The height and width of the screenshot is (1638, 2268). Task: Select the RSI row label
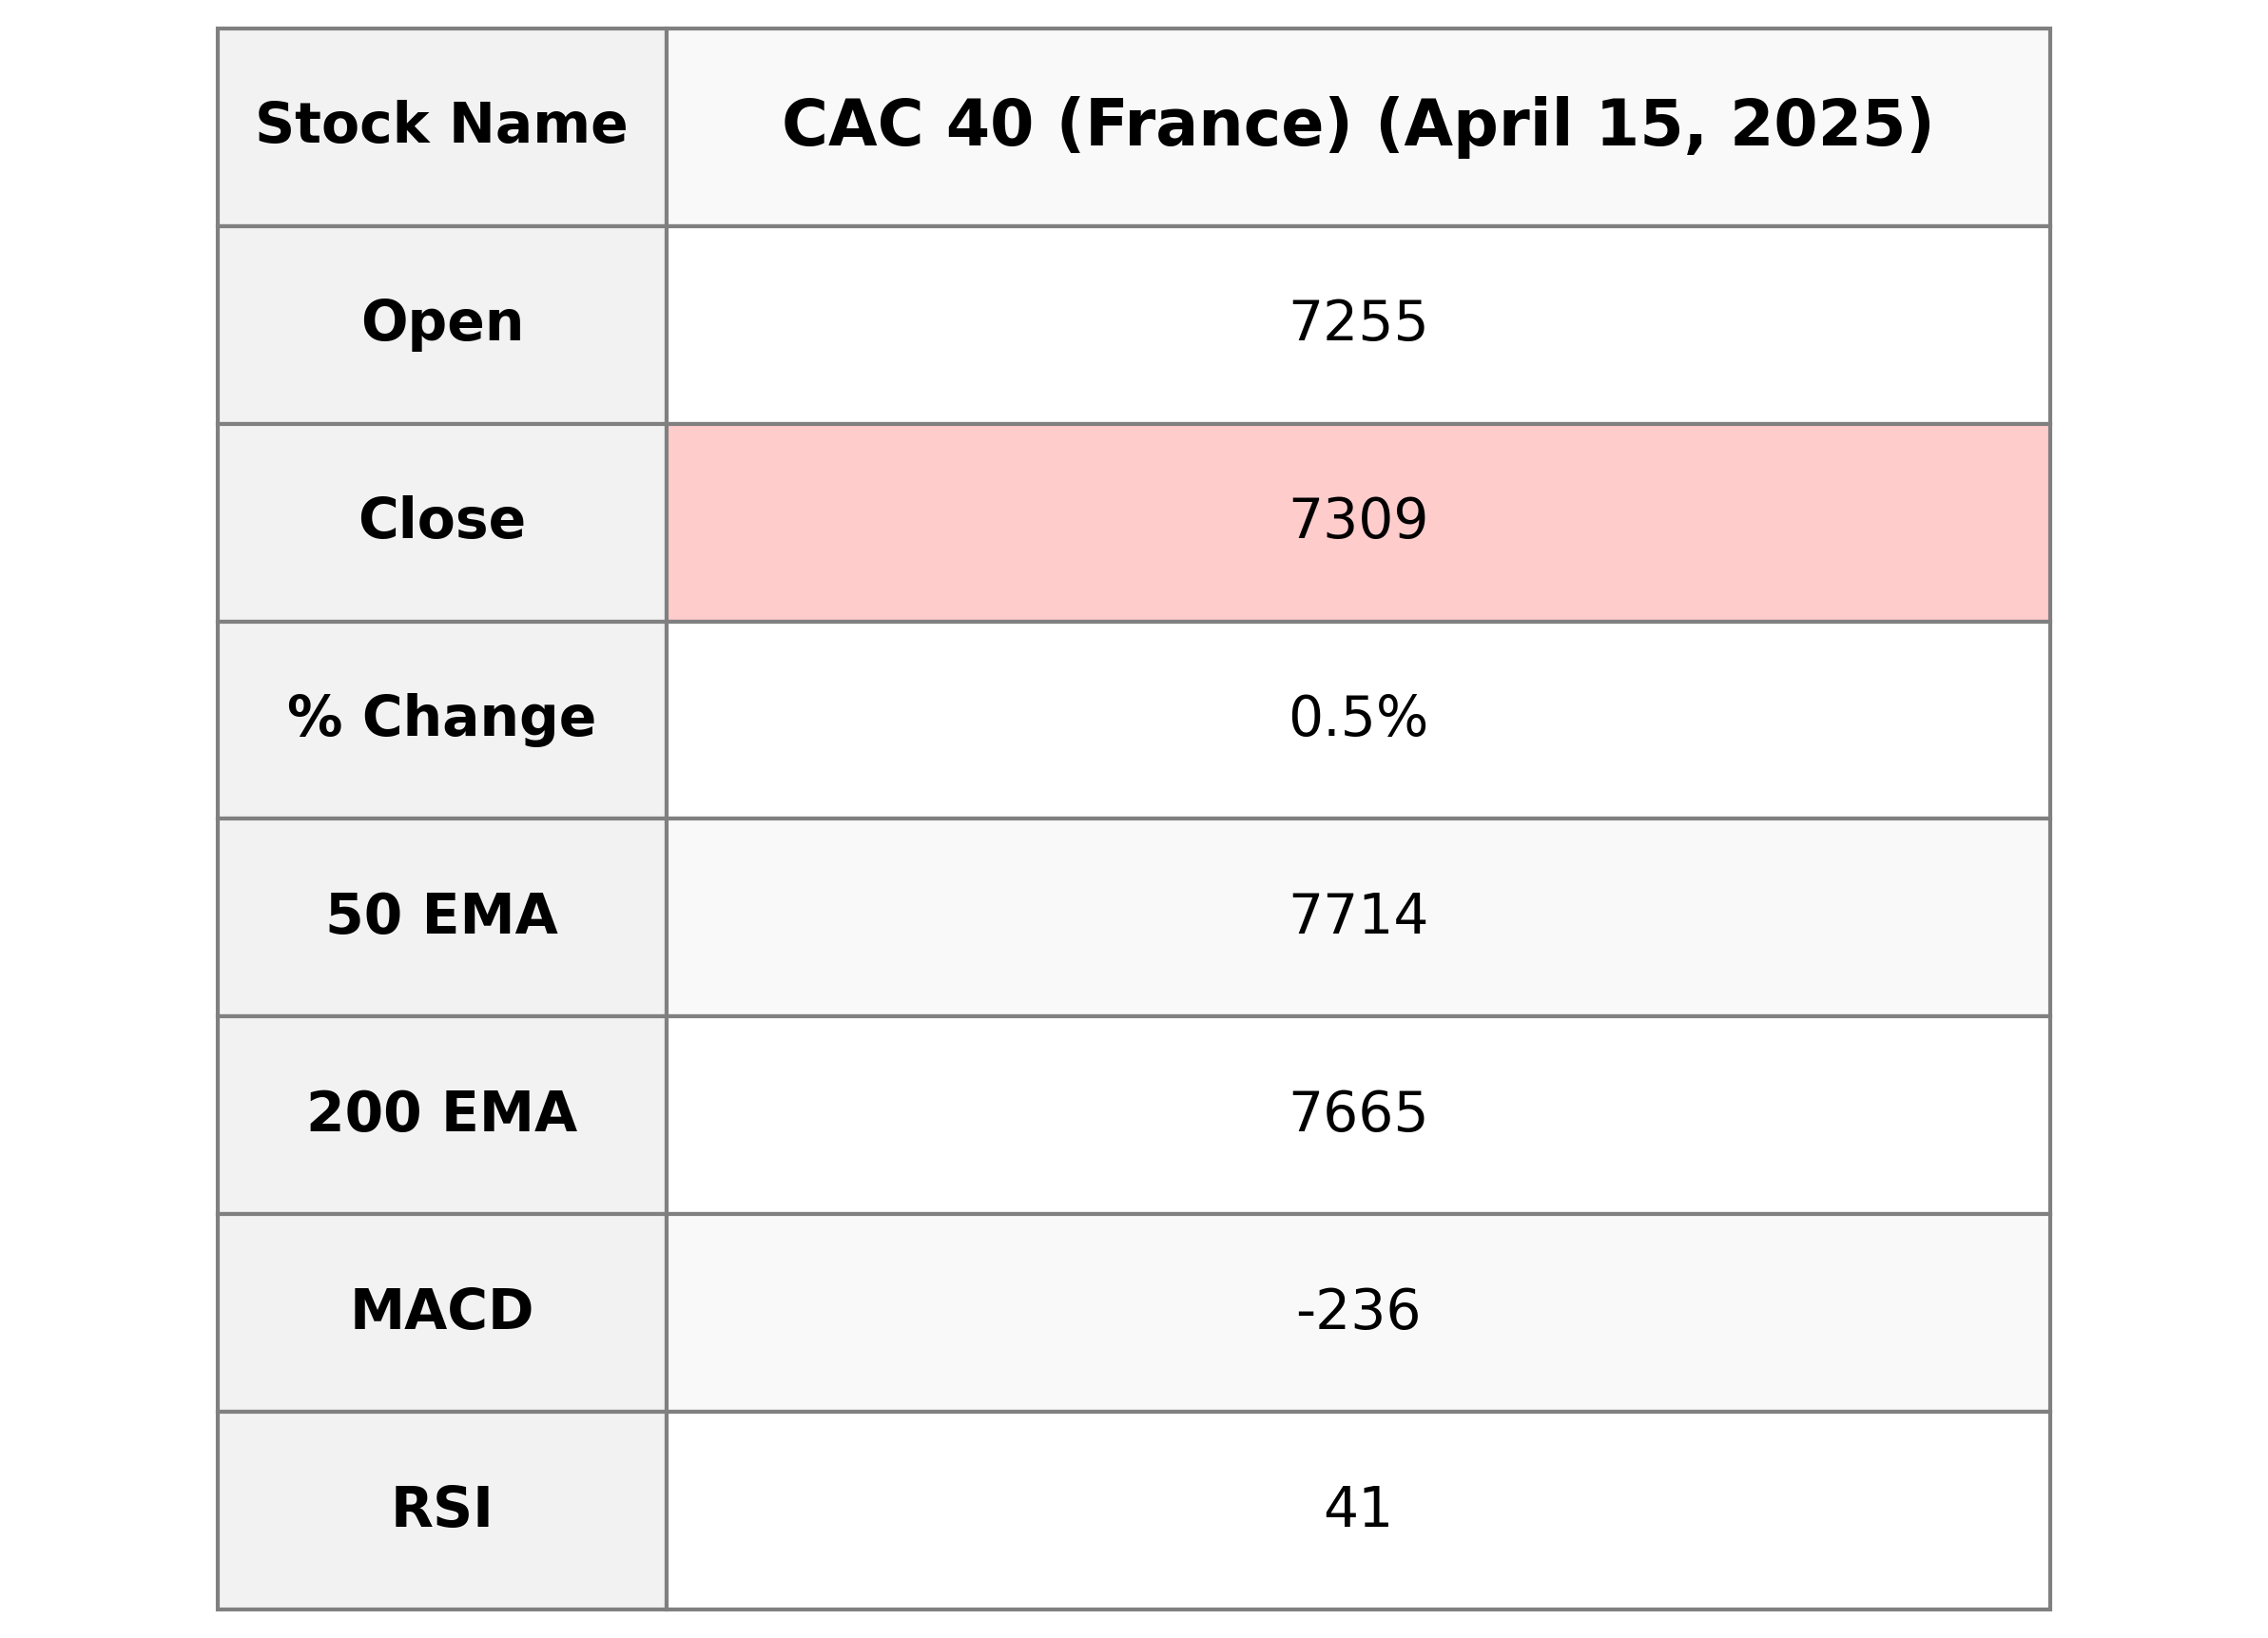pos(441,1508)
